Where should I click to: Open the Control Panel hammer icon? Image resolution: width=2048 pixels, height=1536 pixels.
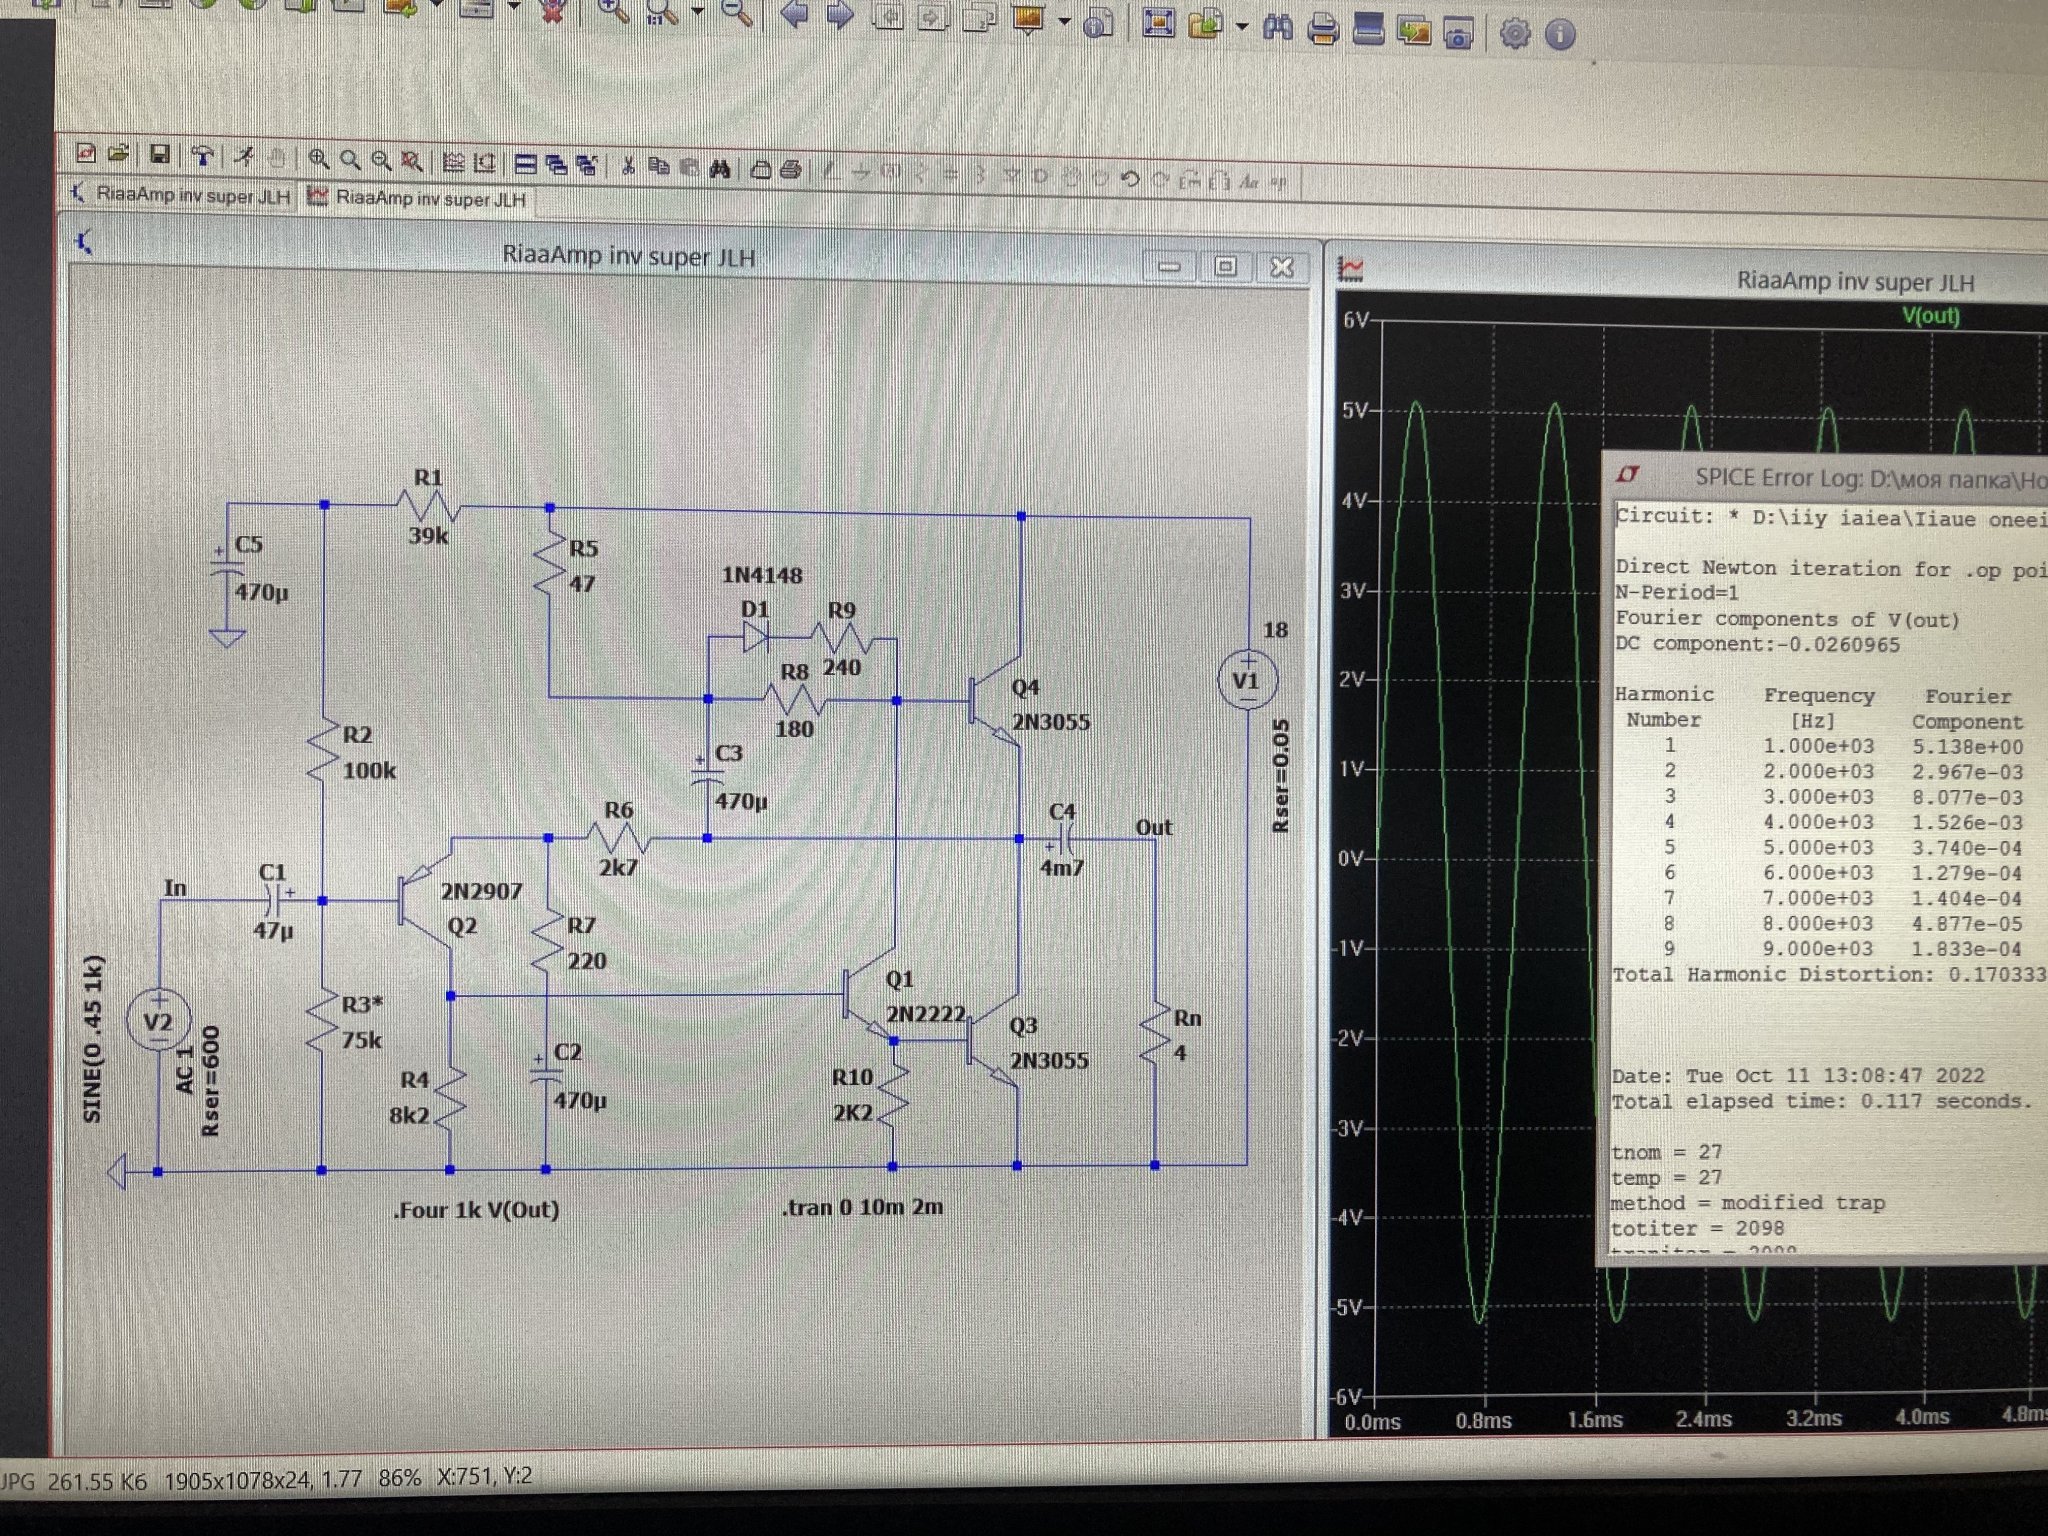tap(203, 156)
